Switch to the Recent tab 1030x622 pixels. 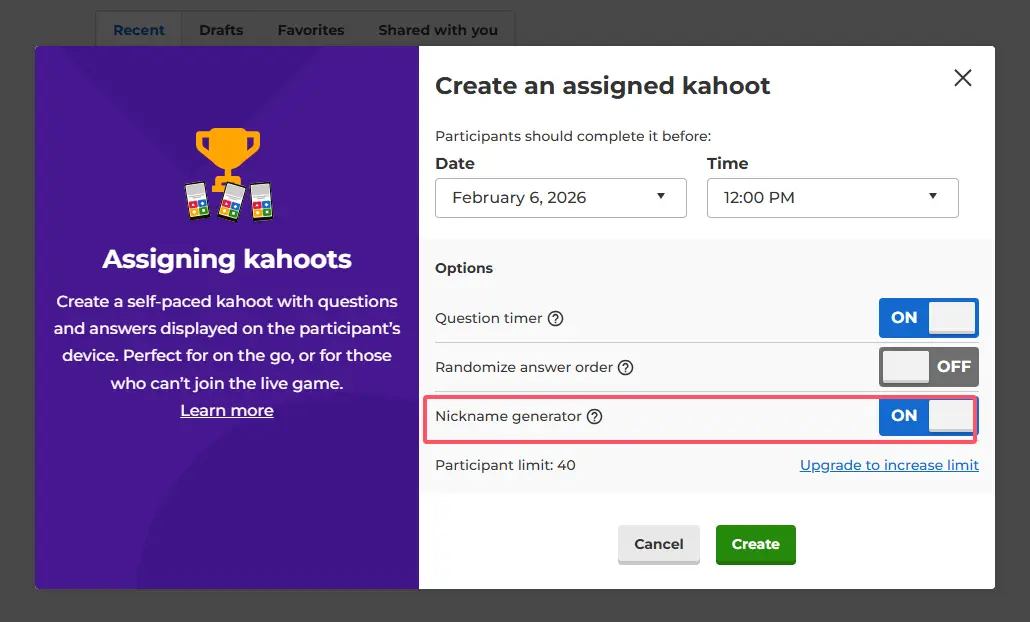(139, 30)
